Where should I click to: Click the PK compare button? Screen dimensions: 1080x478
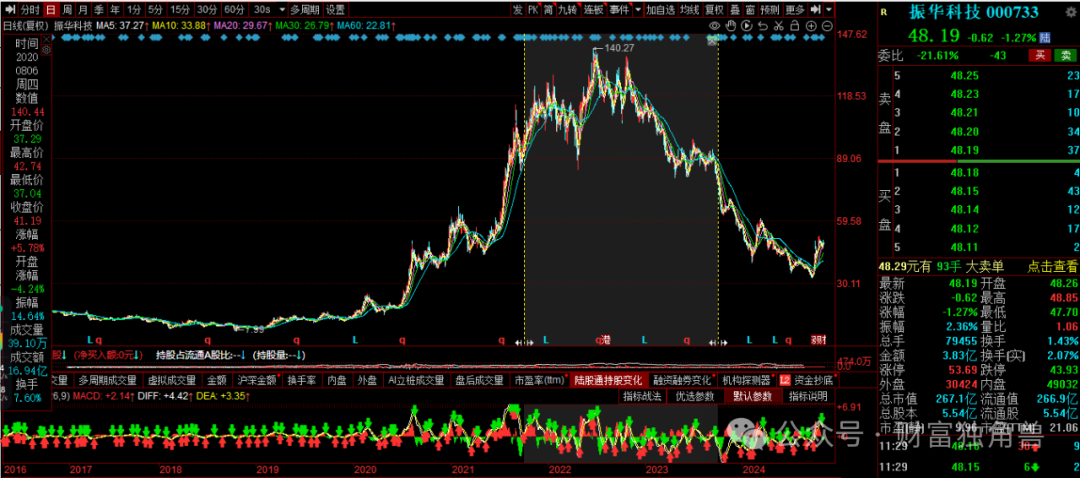pyautogui.click(x=533, y=10)
